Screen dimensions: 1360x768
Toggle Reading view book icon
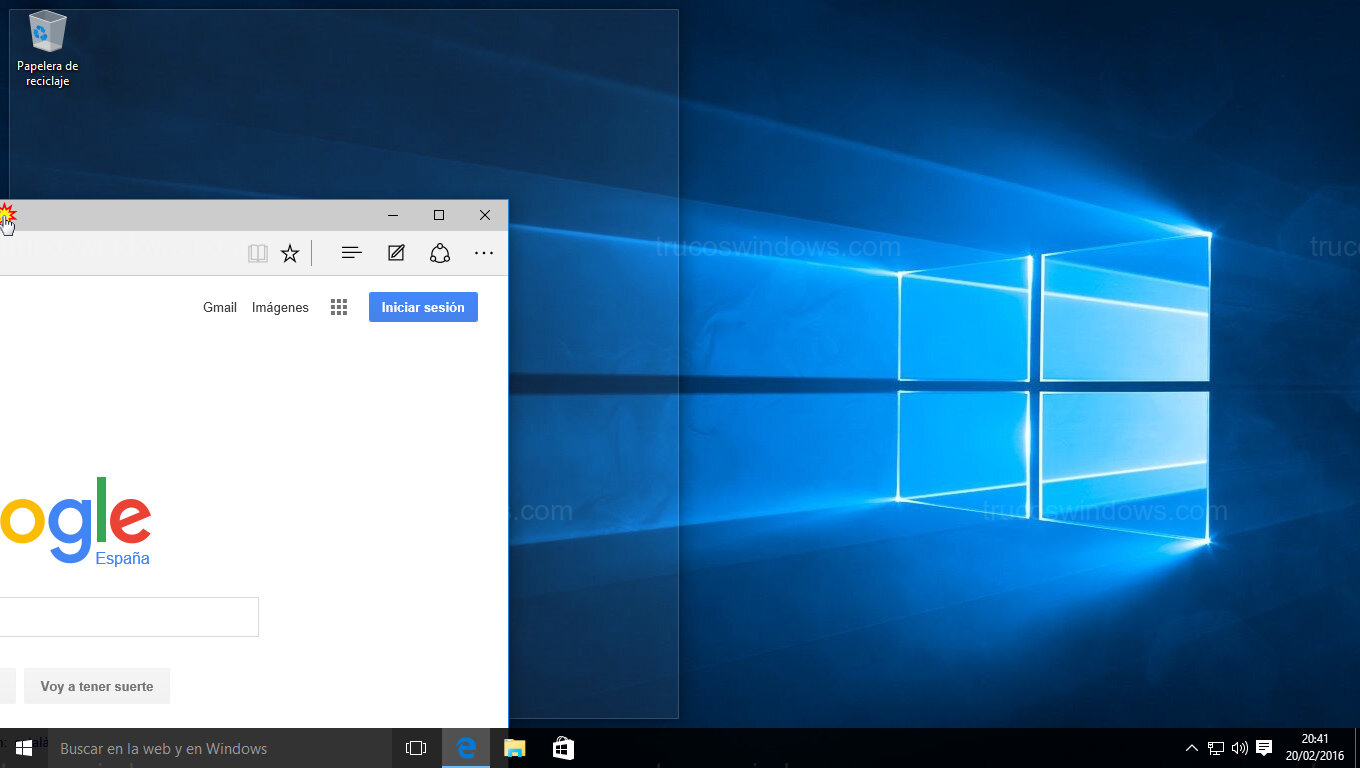258,253
